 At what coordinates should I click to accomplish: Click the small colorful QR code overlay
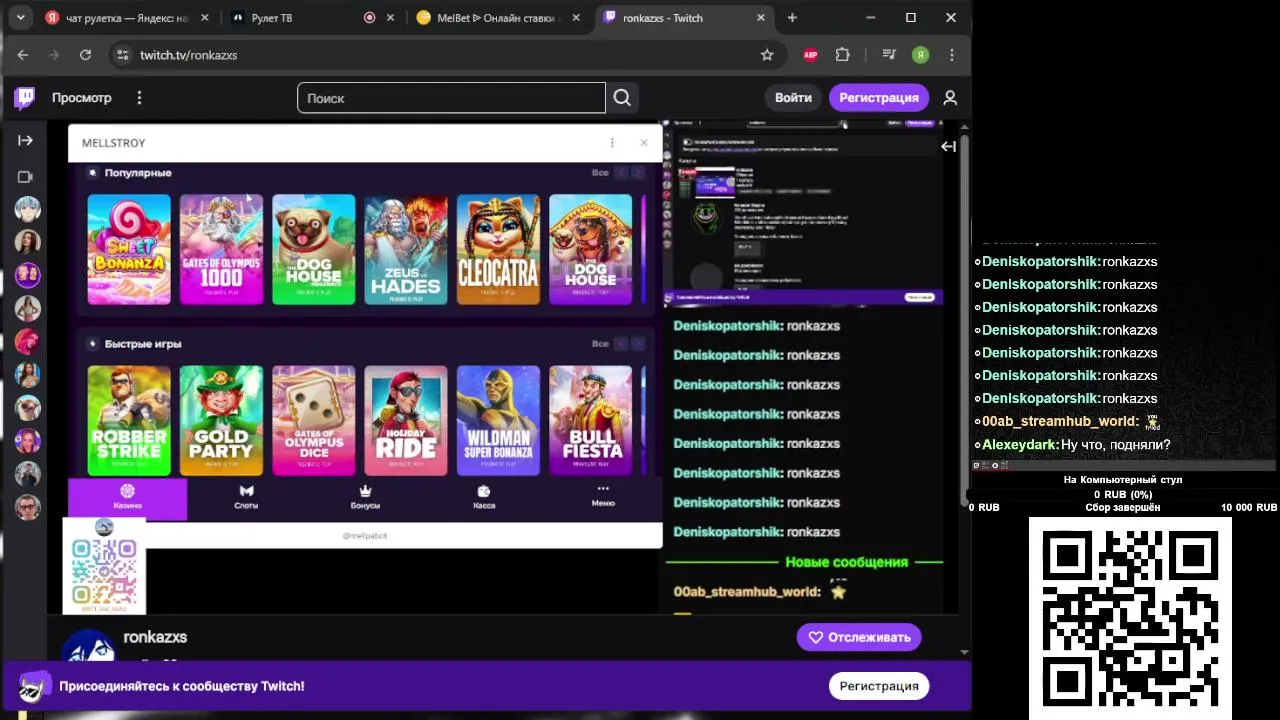click(x=104, y=566)
